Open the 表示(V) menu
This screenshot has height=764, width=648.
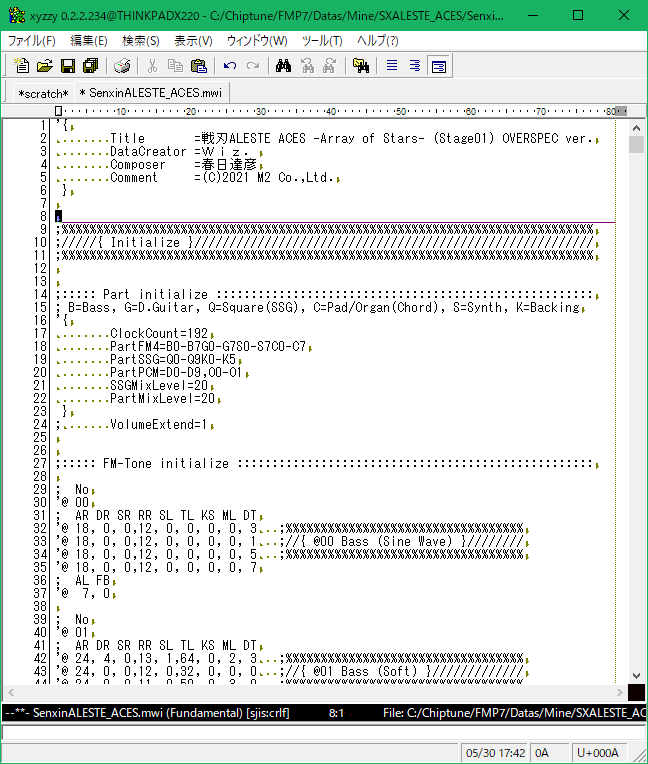193,41
